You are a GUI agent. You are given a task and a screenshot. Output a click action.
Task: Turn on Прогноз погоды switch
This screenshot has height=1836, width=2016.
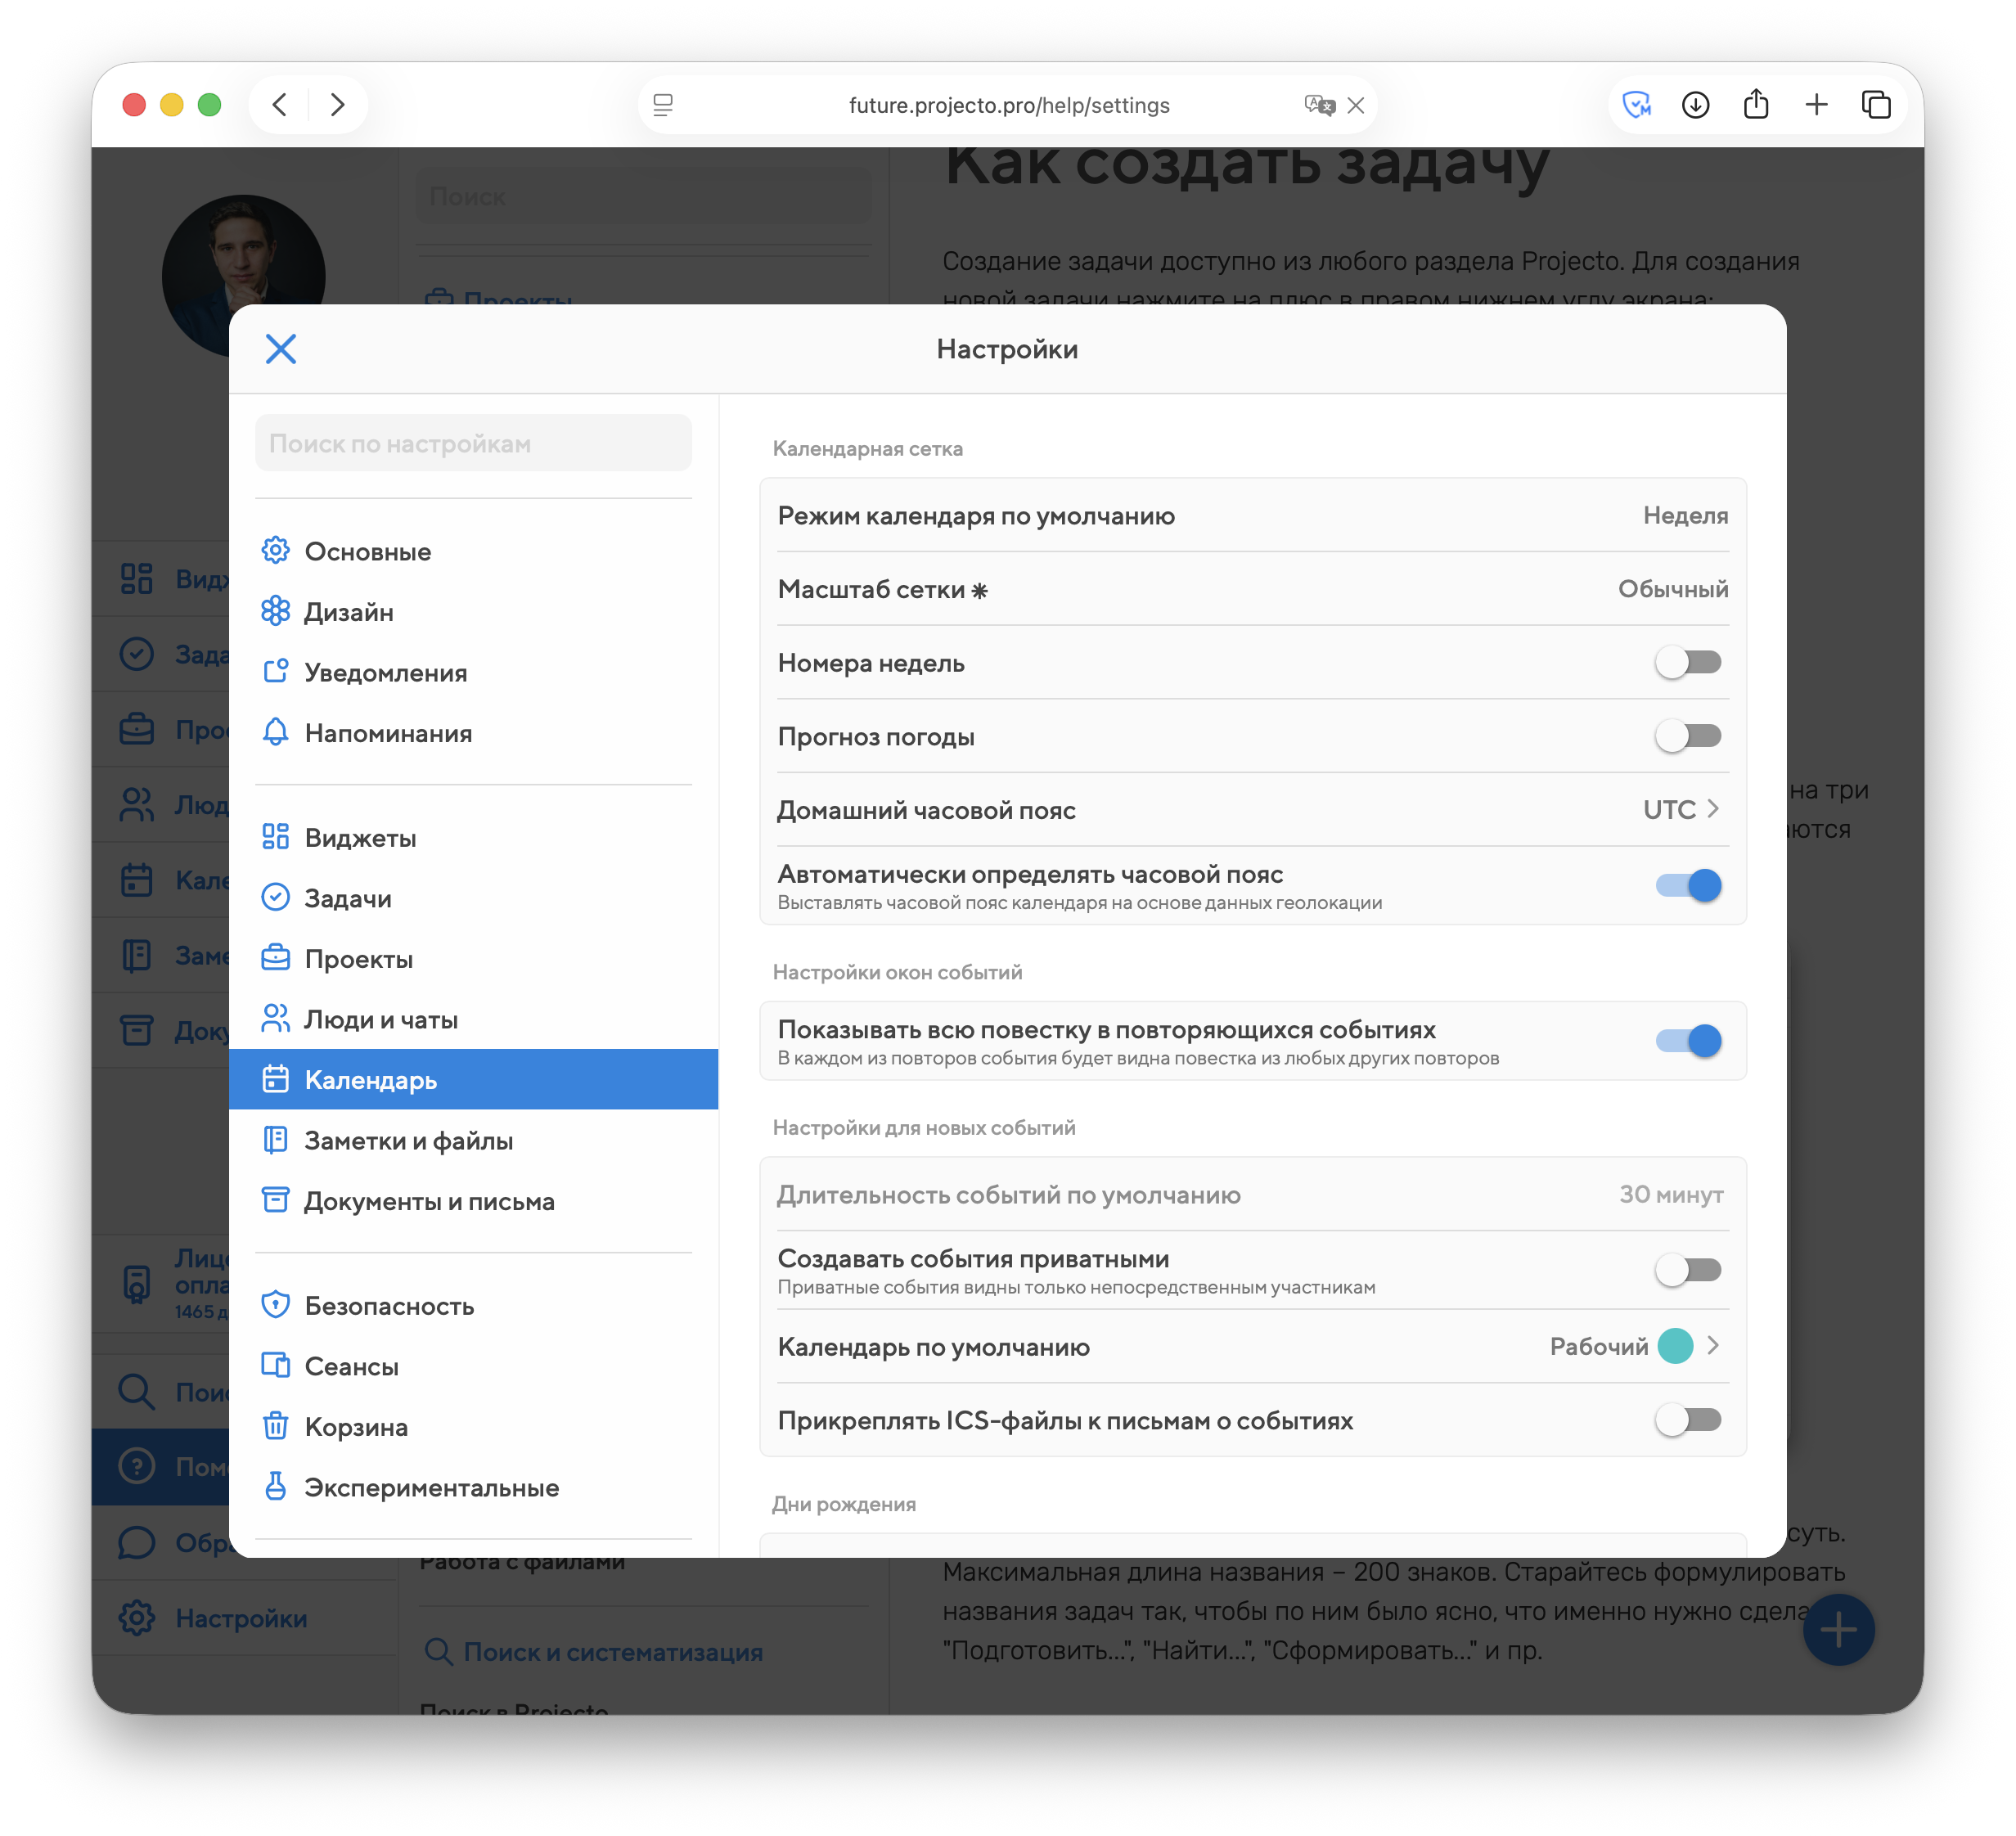click(x=1687, y=736)
